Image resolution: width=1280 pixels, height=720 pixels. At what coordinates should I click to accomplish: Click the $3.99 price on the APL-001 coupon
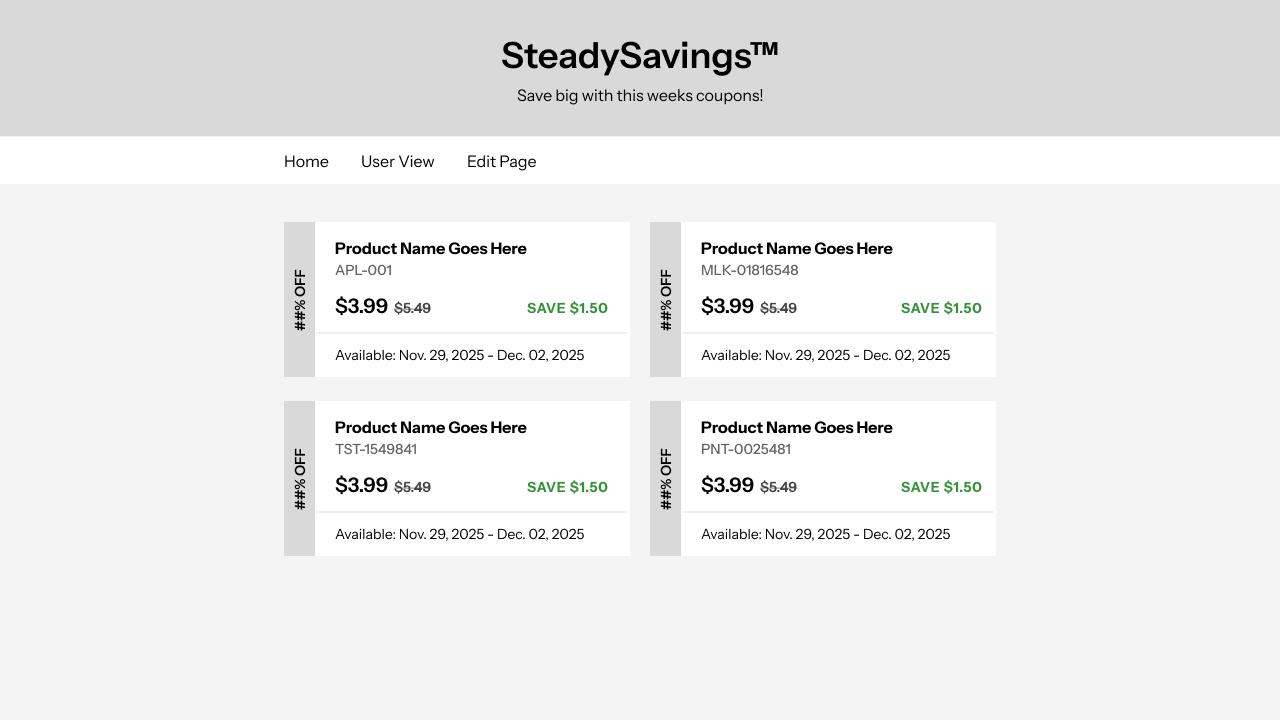pyautogui.click(x=361, y=306)
